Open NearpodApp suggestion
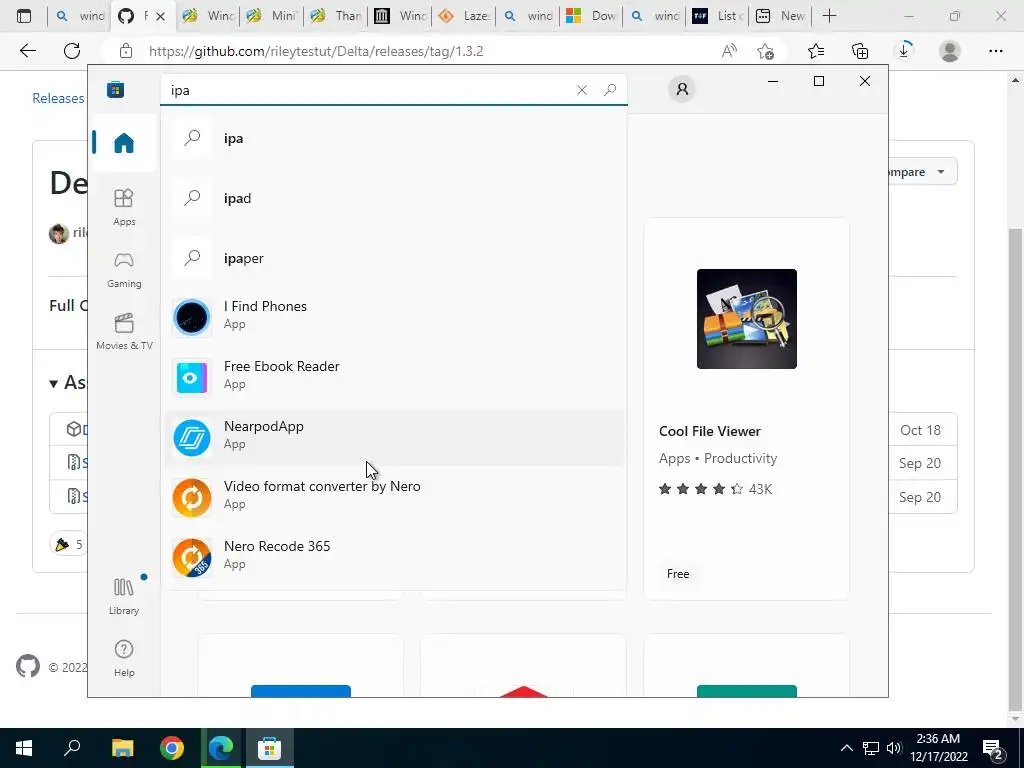This screenshot has height=768, width=1024. point(394,438)
